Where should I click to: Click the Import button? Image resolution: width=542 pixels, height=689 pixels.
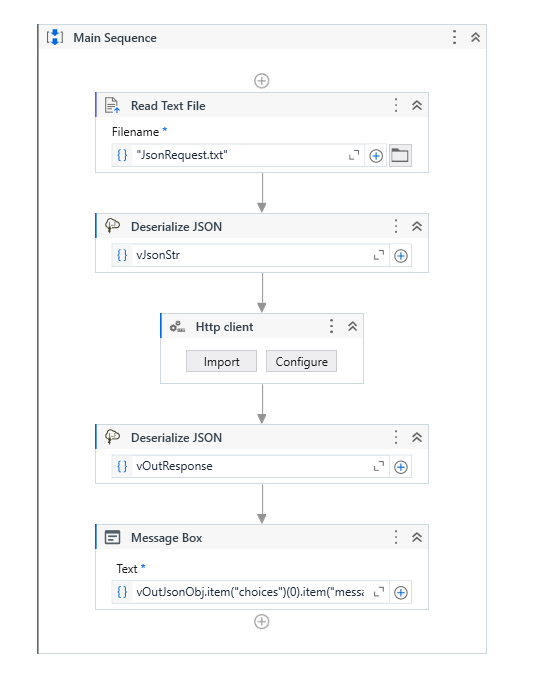pos(221,361)
